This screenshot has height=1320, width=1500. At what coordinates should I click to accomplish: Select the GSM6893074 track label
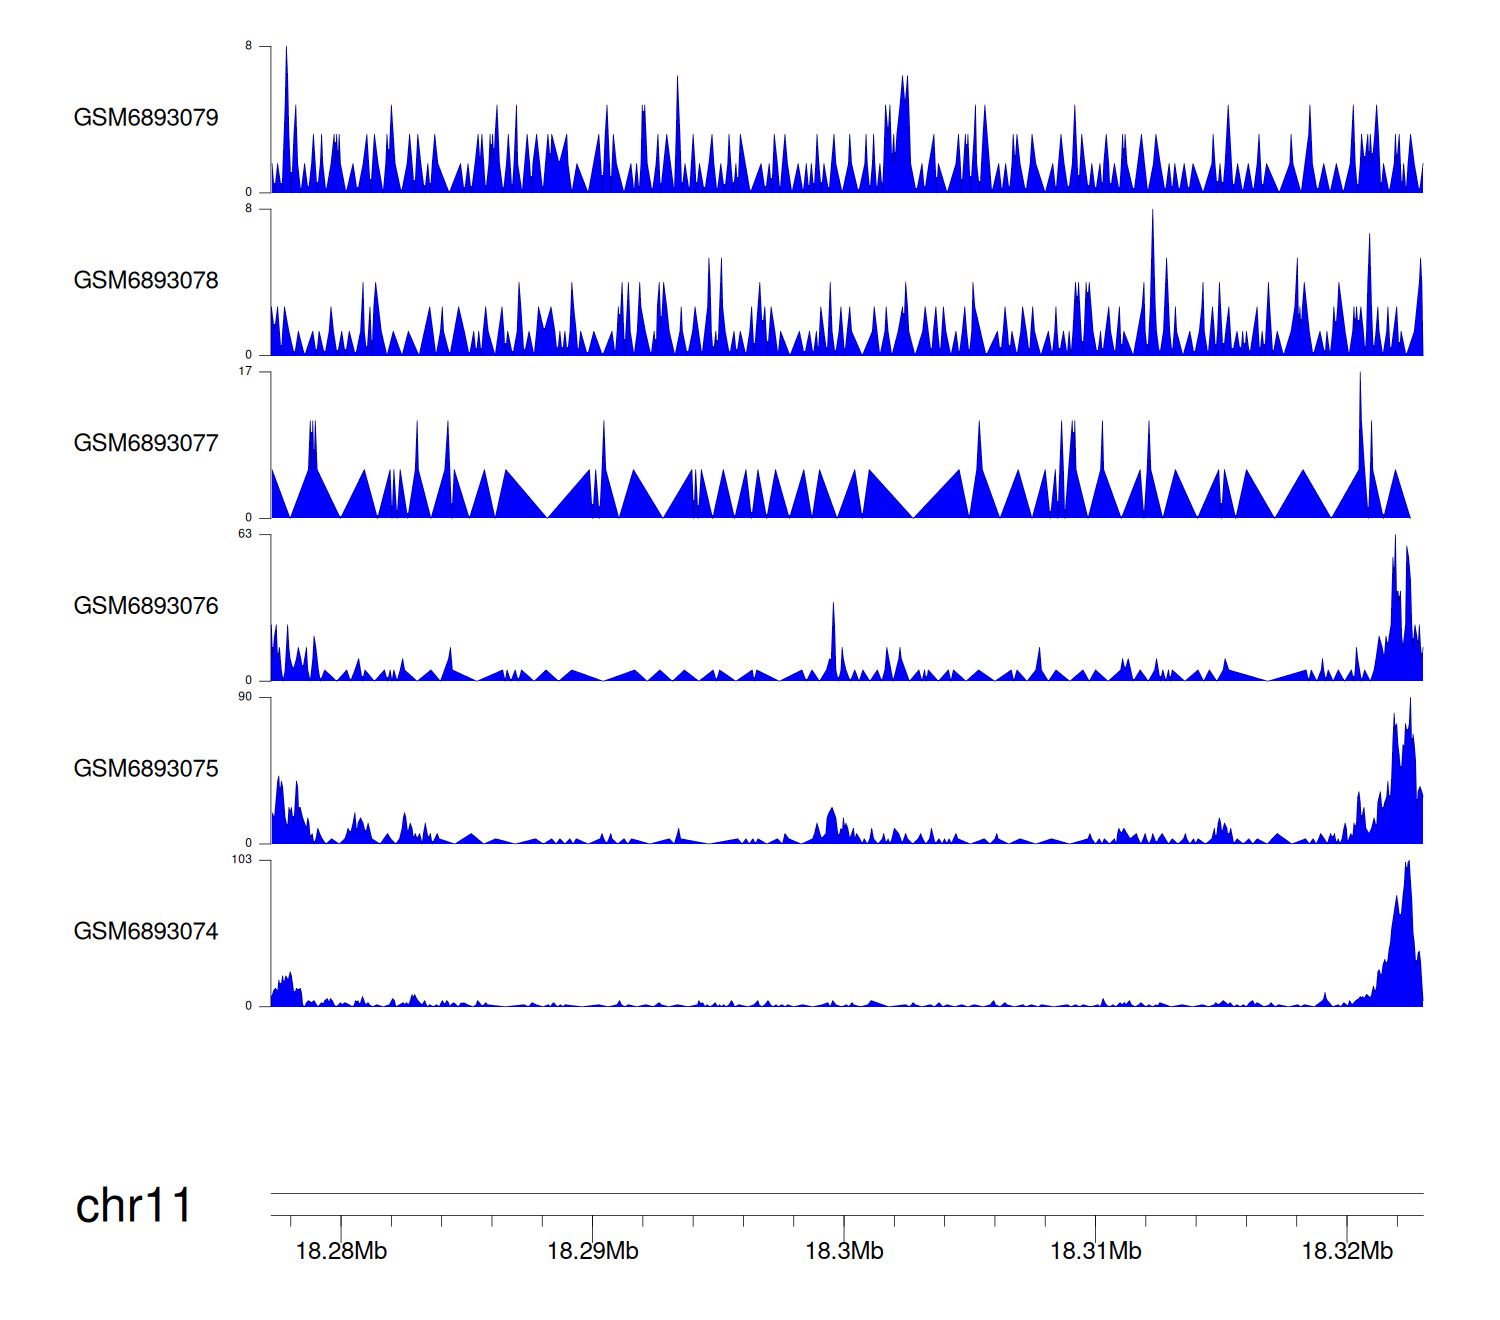tap(146, 932)
